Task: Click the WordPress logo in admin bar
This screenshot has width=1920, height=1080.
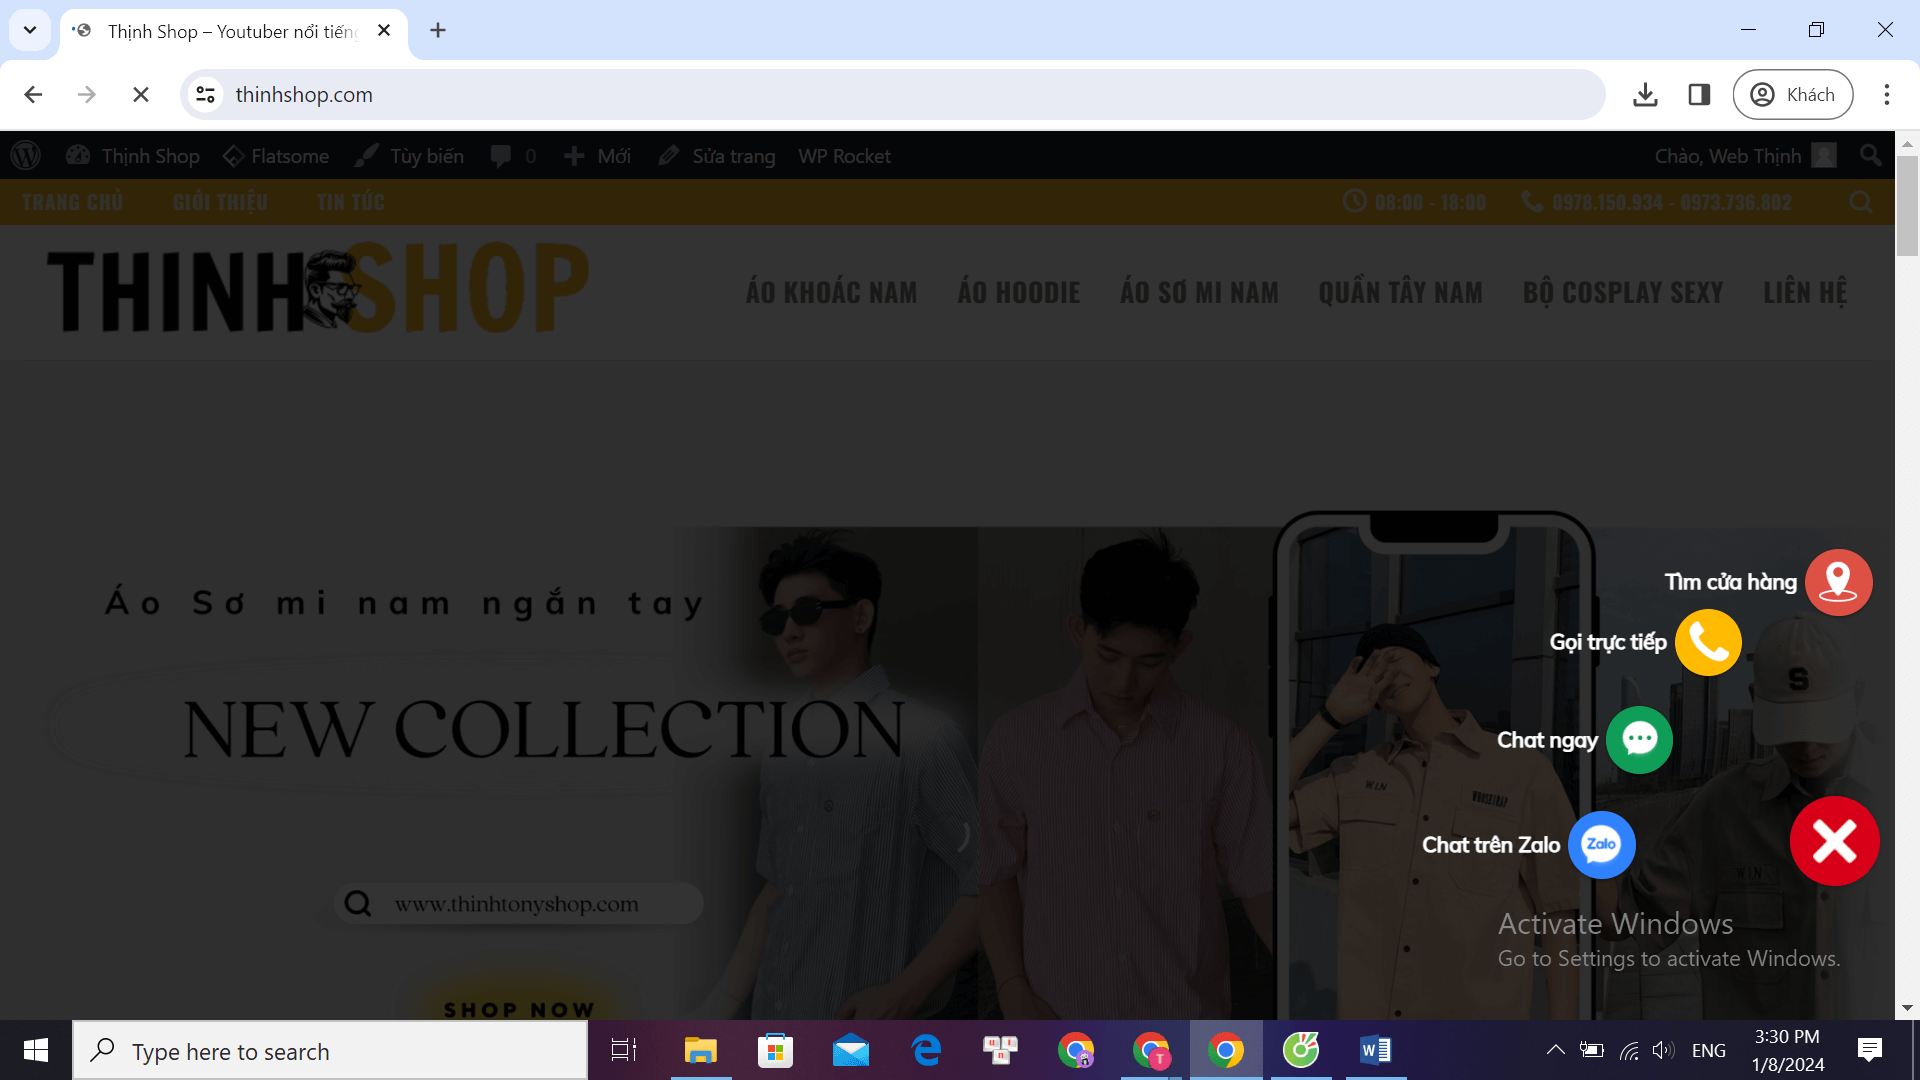Action: point(26,156)
